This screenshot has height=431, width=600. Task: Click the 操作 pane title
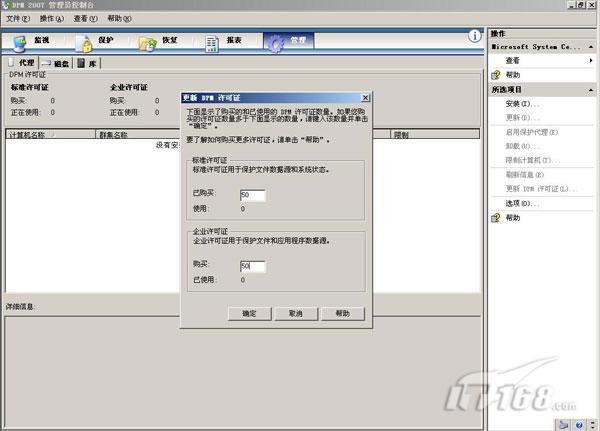498,34
